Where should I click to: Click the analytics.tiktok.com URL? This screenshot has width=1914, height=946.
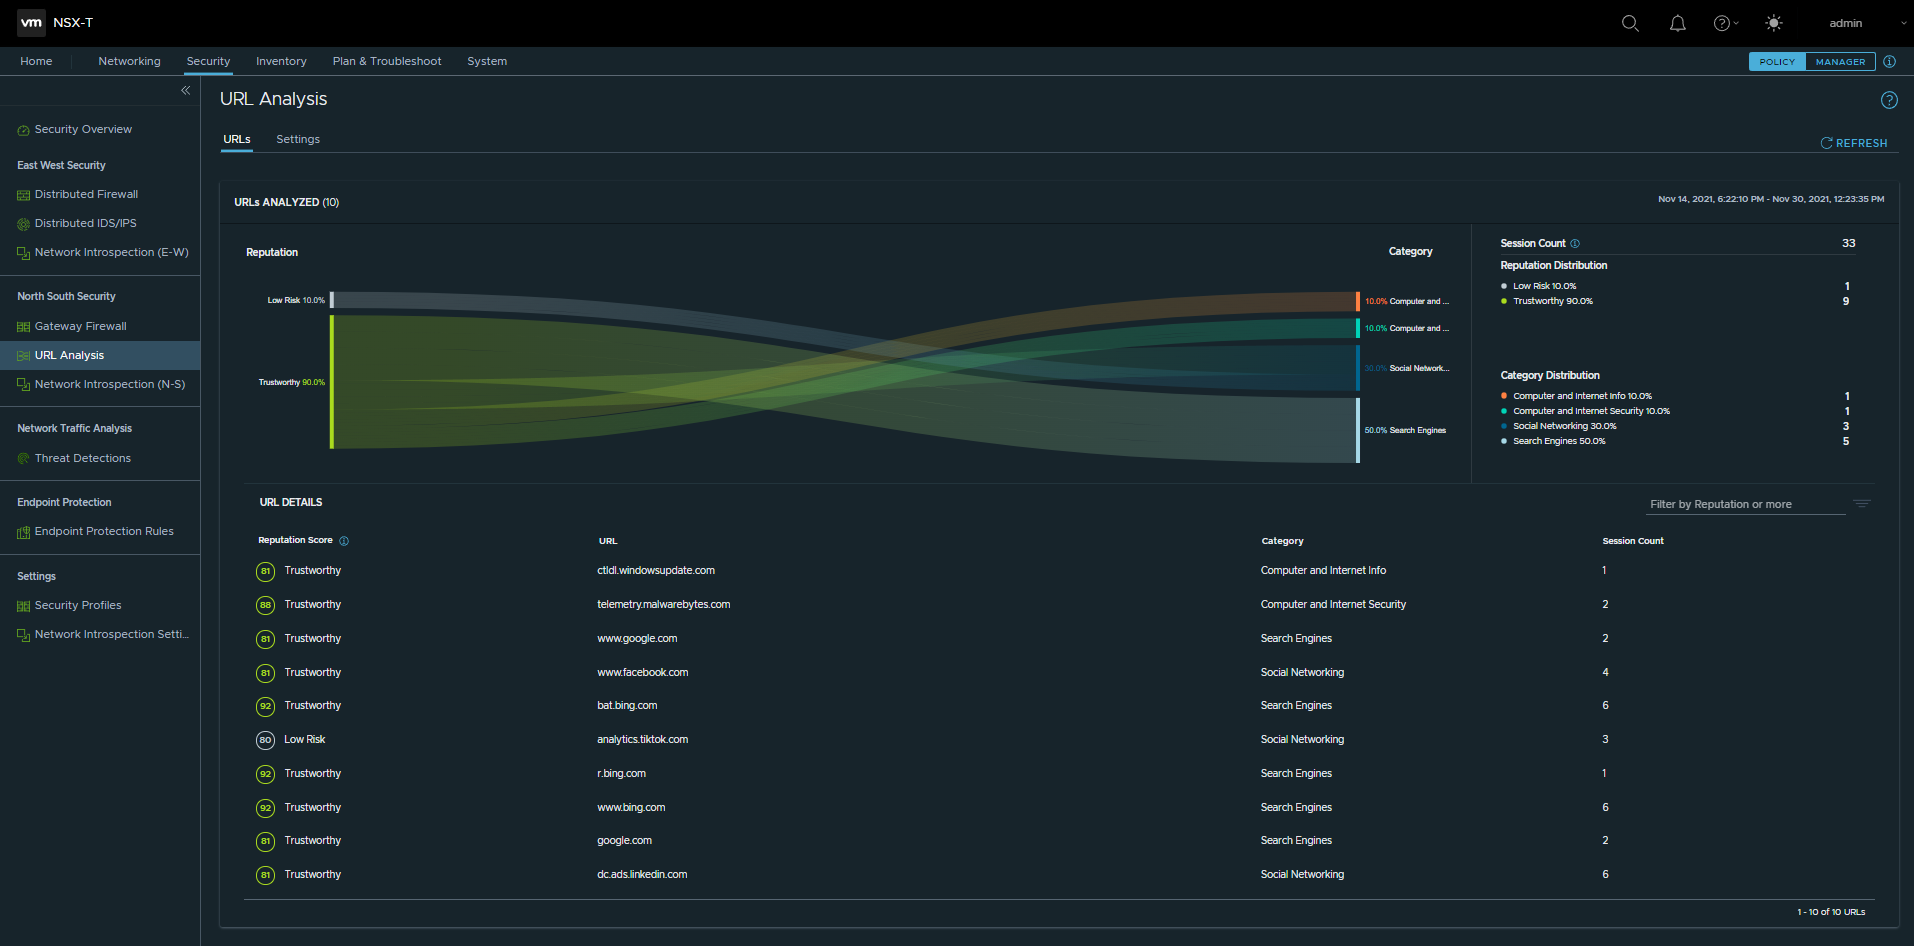pos(643,739)
